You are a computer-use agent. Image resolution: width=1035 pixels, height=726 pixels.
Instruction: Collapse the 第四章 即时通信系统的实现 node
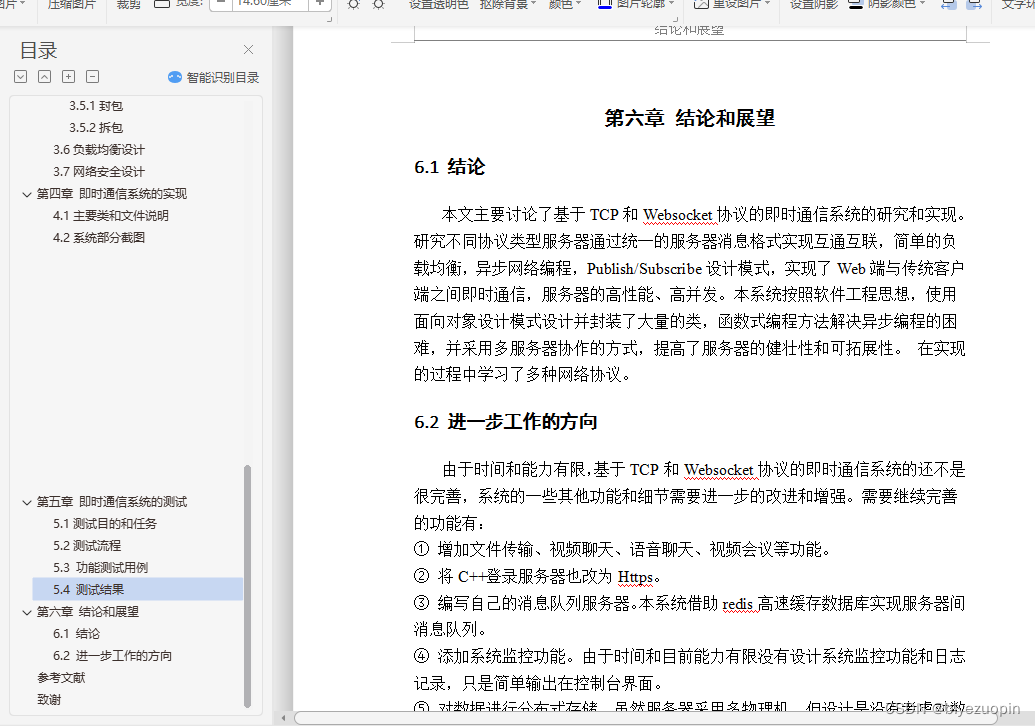[x=26, y=194]
